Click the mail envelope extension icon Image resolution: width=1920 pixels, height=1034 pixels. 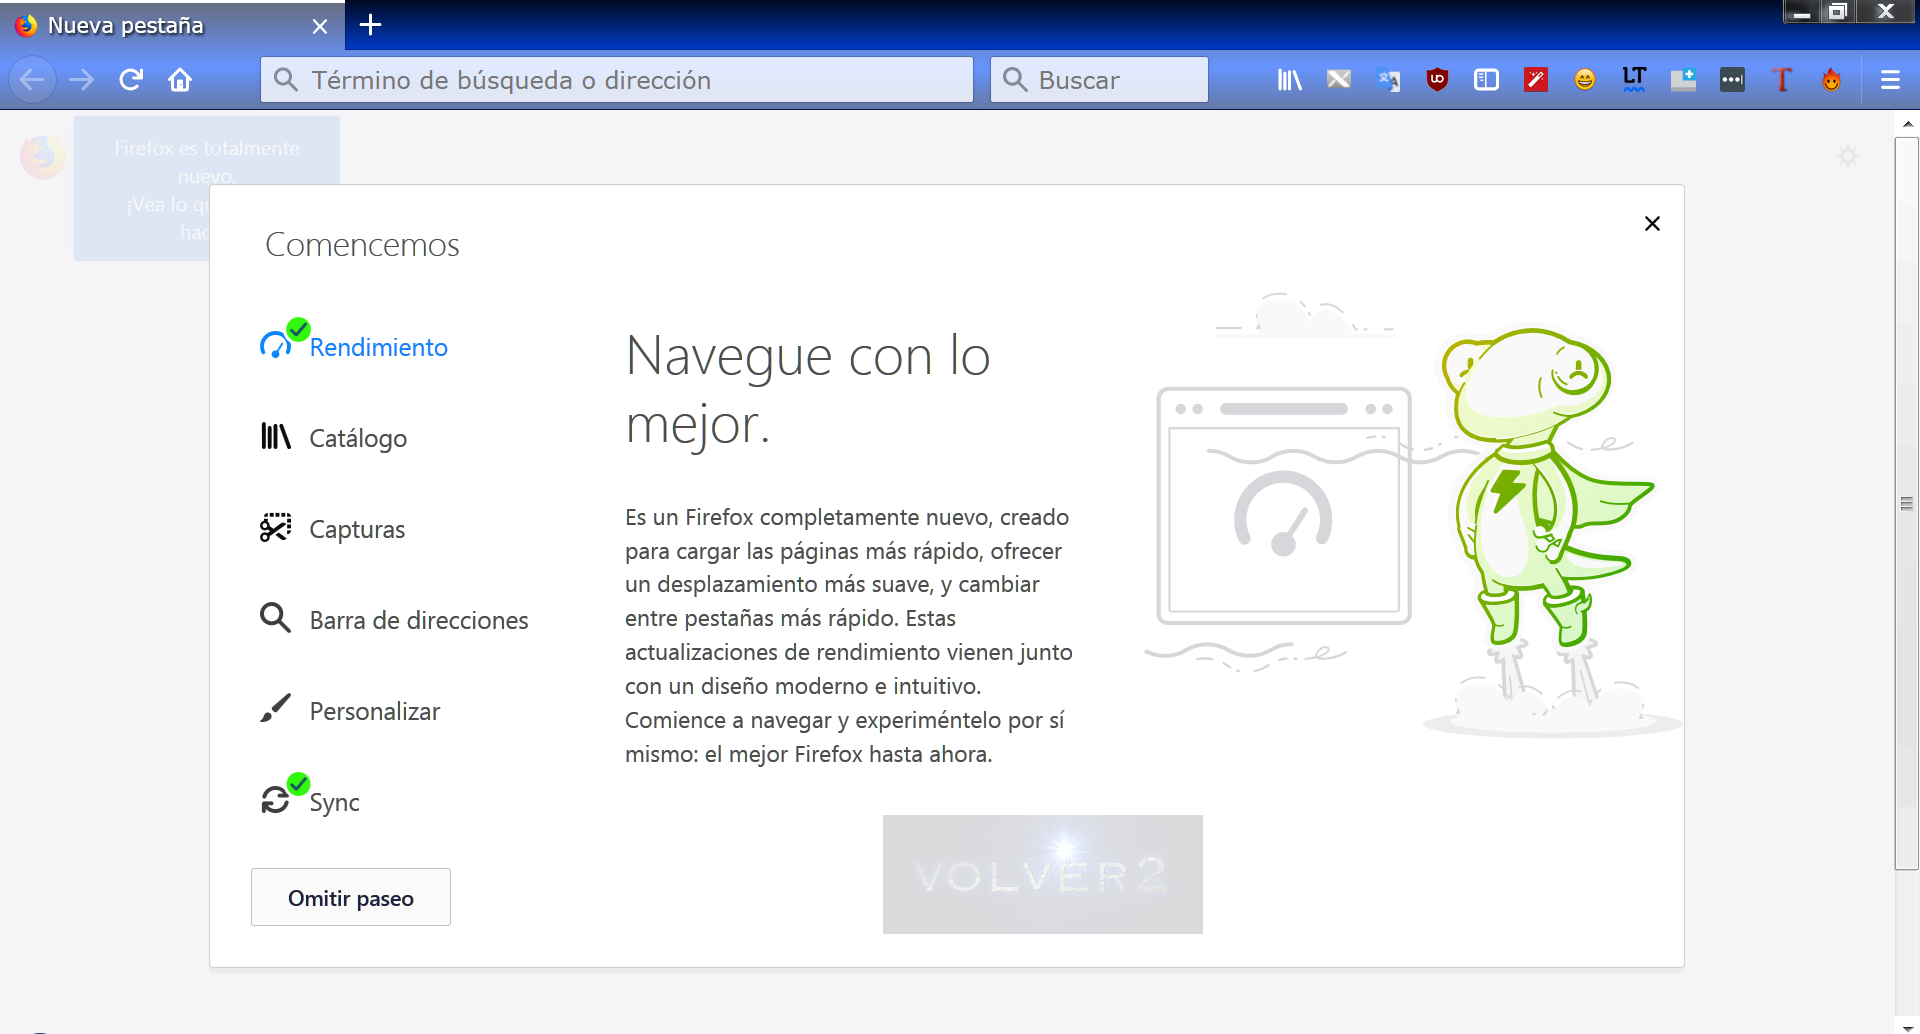click(x=1339, y=80)
